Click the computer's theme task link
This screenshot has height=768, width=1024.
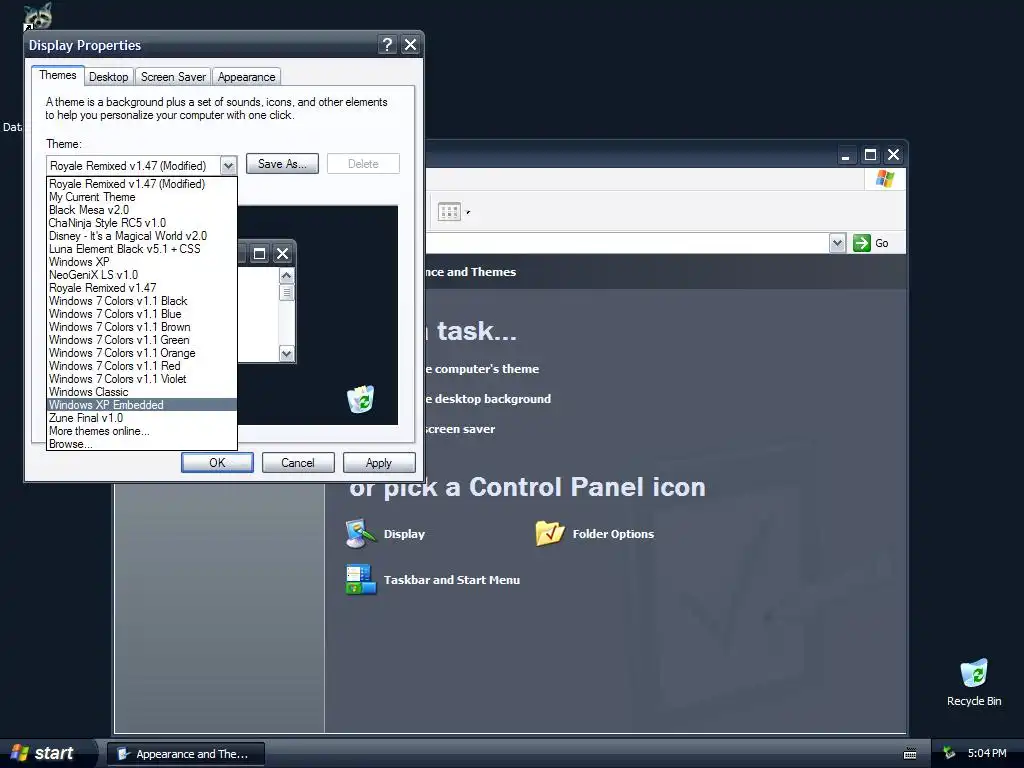coord(482,369)
